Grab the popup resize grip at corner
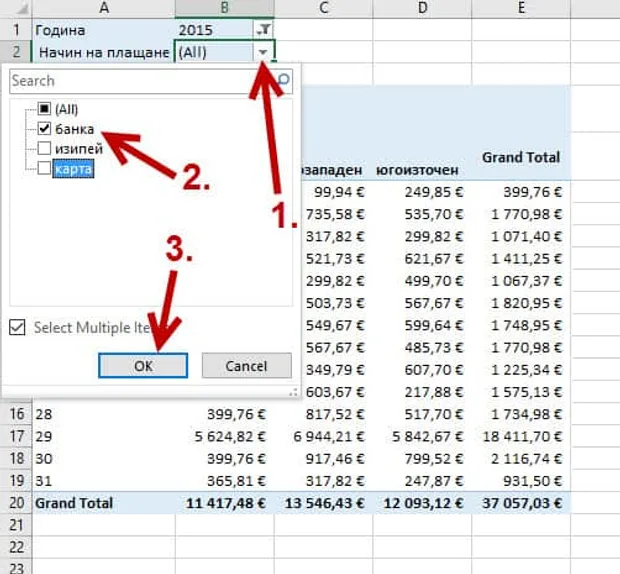This screenshot has height=574, width=620. [293, 392]
